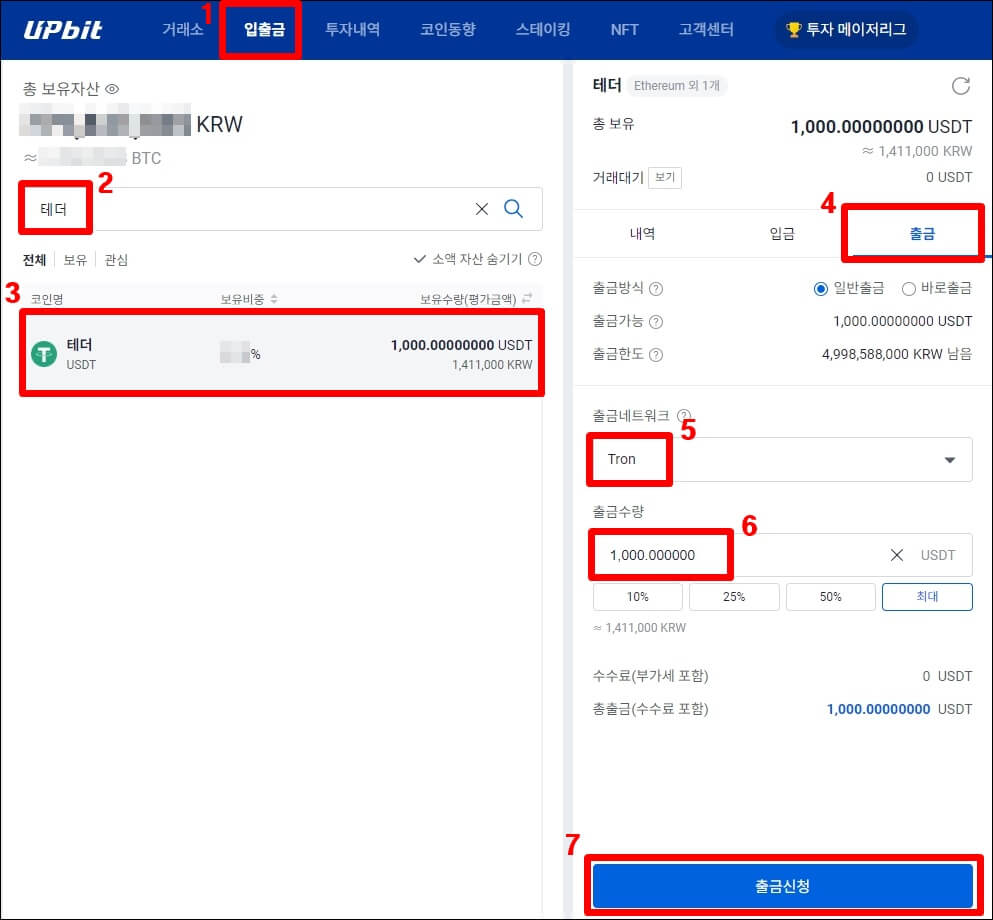Open help icon for 출금한도
Viewport: 993px width, 920px height.
(x=657, y=355)
